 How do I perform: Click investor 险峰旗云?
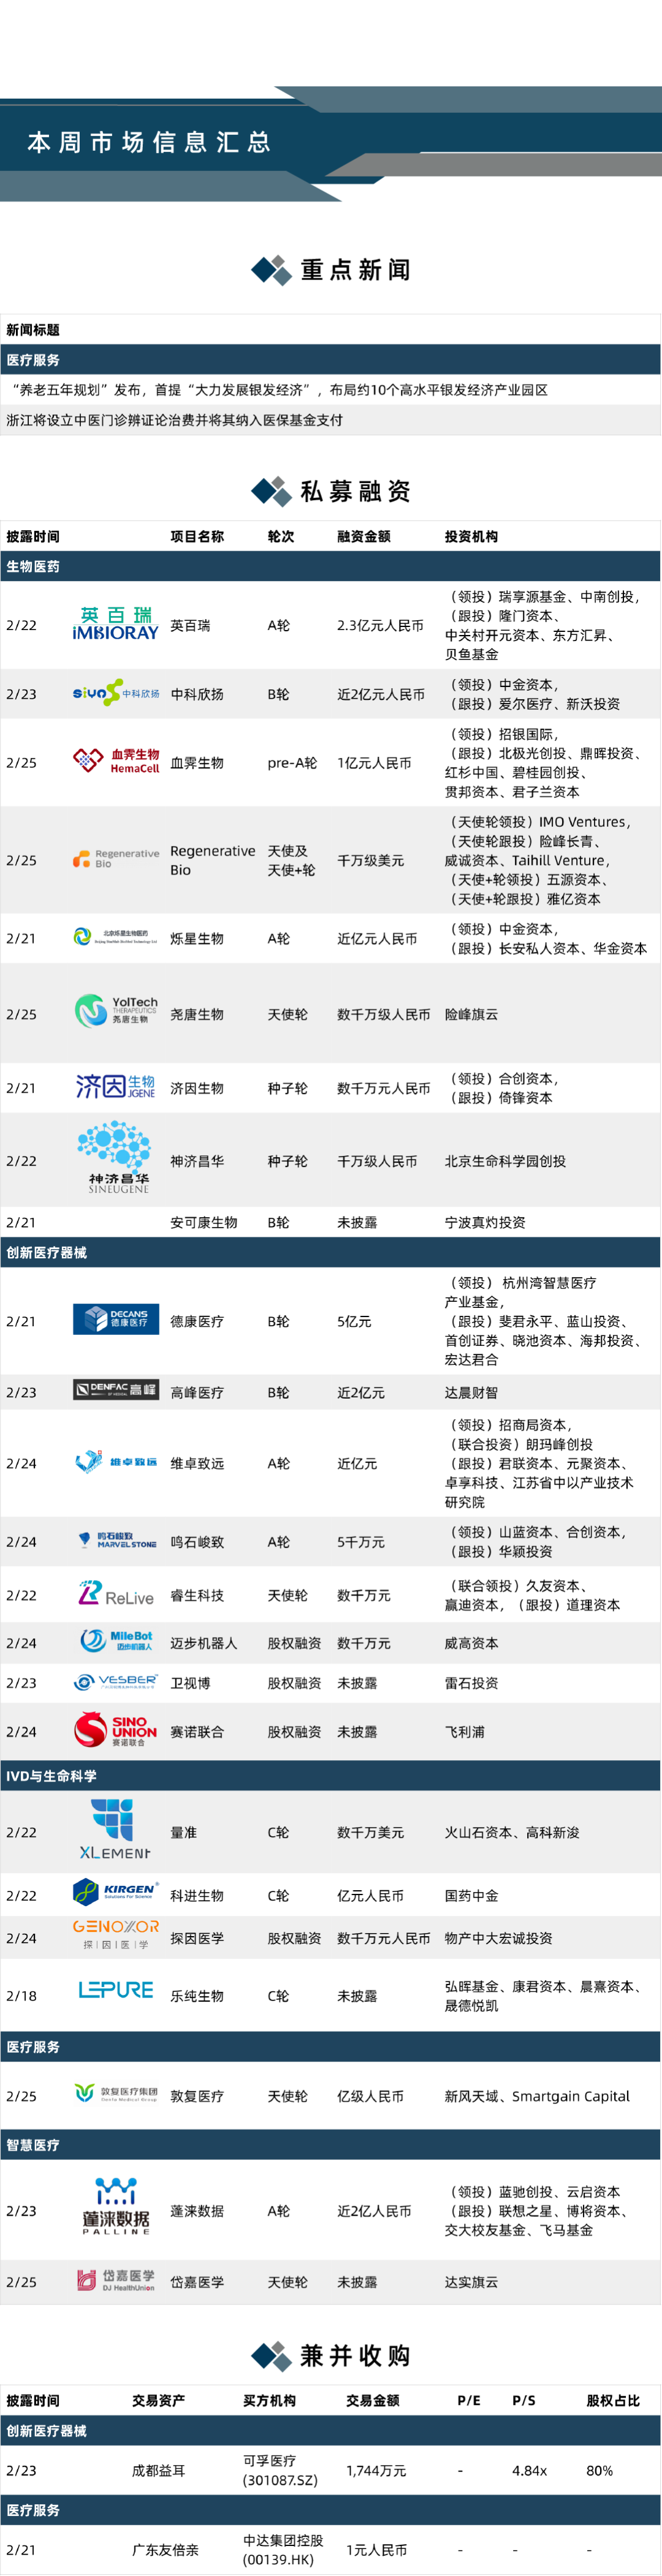[471, 1014]
